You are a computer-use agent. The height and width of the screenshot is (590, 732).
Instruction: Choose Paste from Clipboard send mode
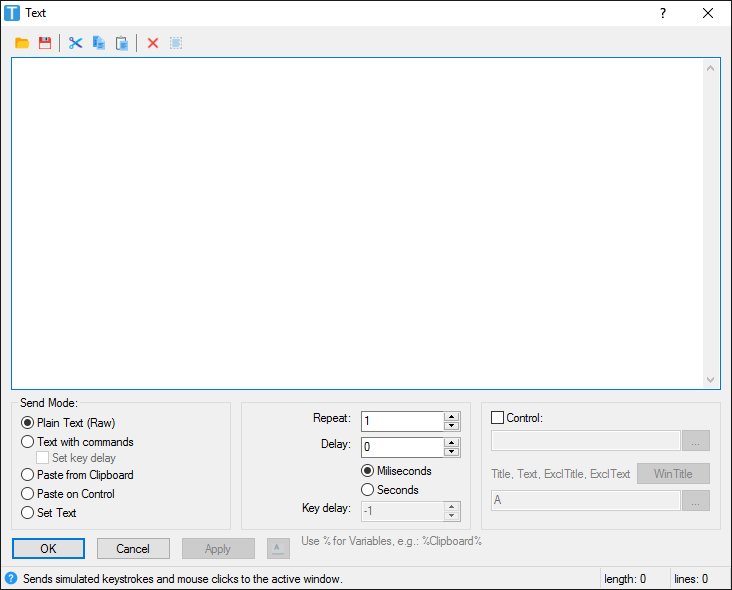click(x=28, y=475)
